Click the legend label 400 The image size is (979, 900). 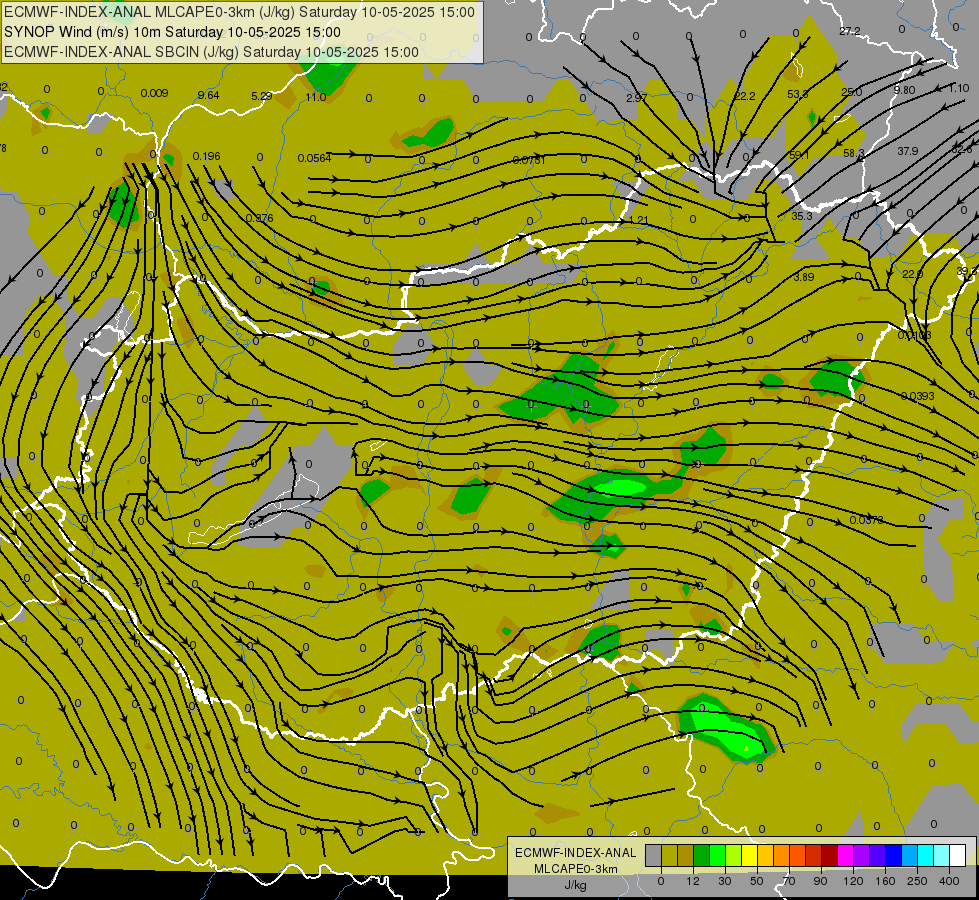(949, 881)
